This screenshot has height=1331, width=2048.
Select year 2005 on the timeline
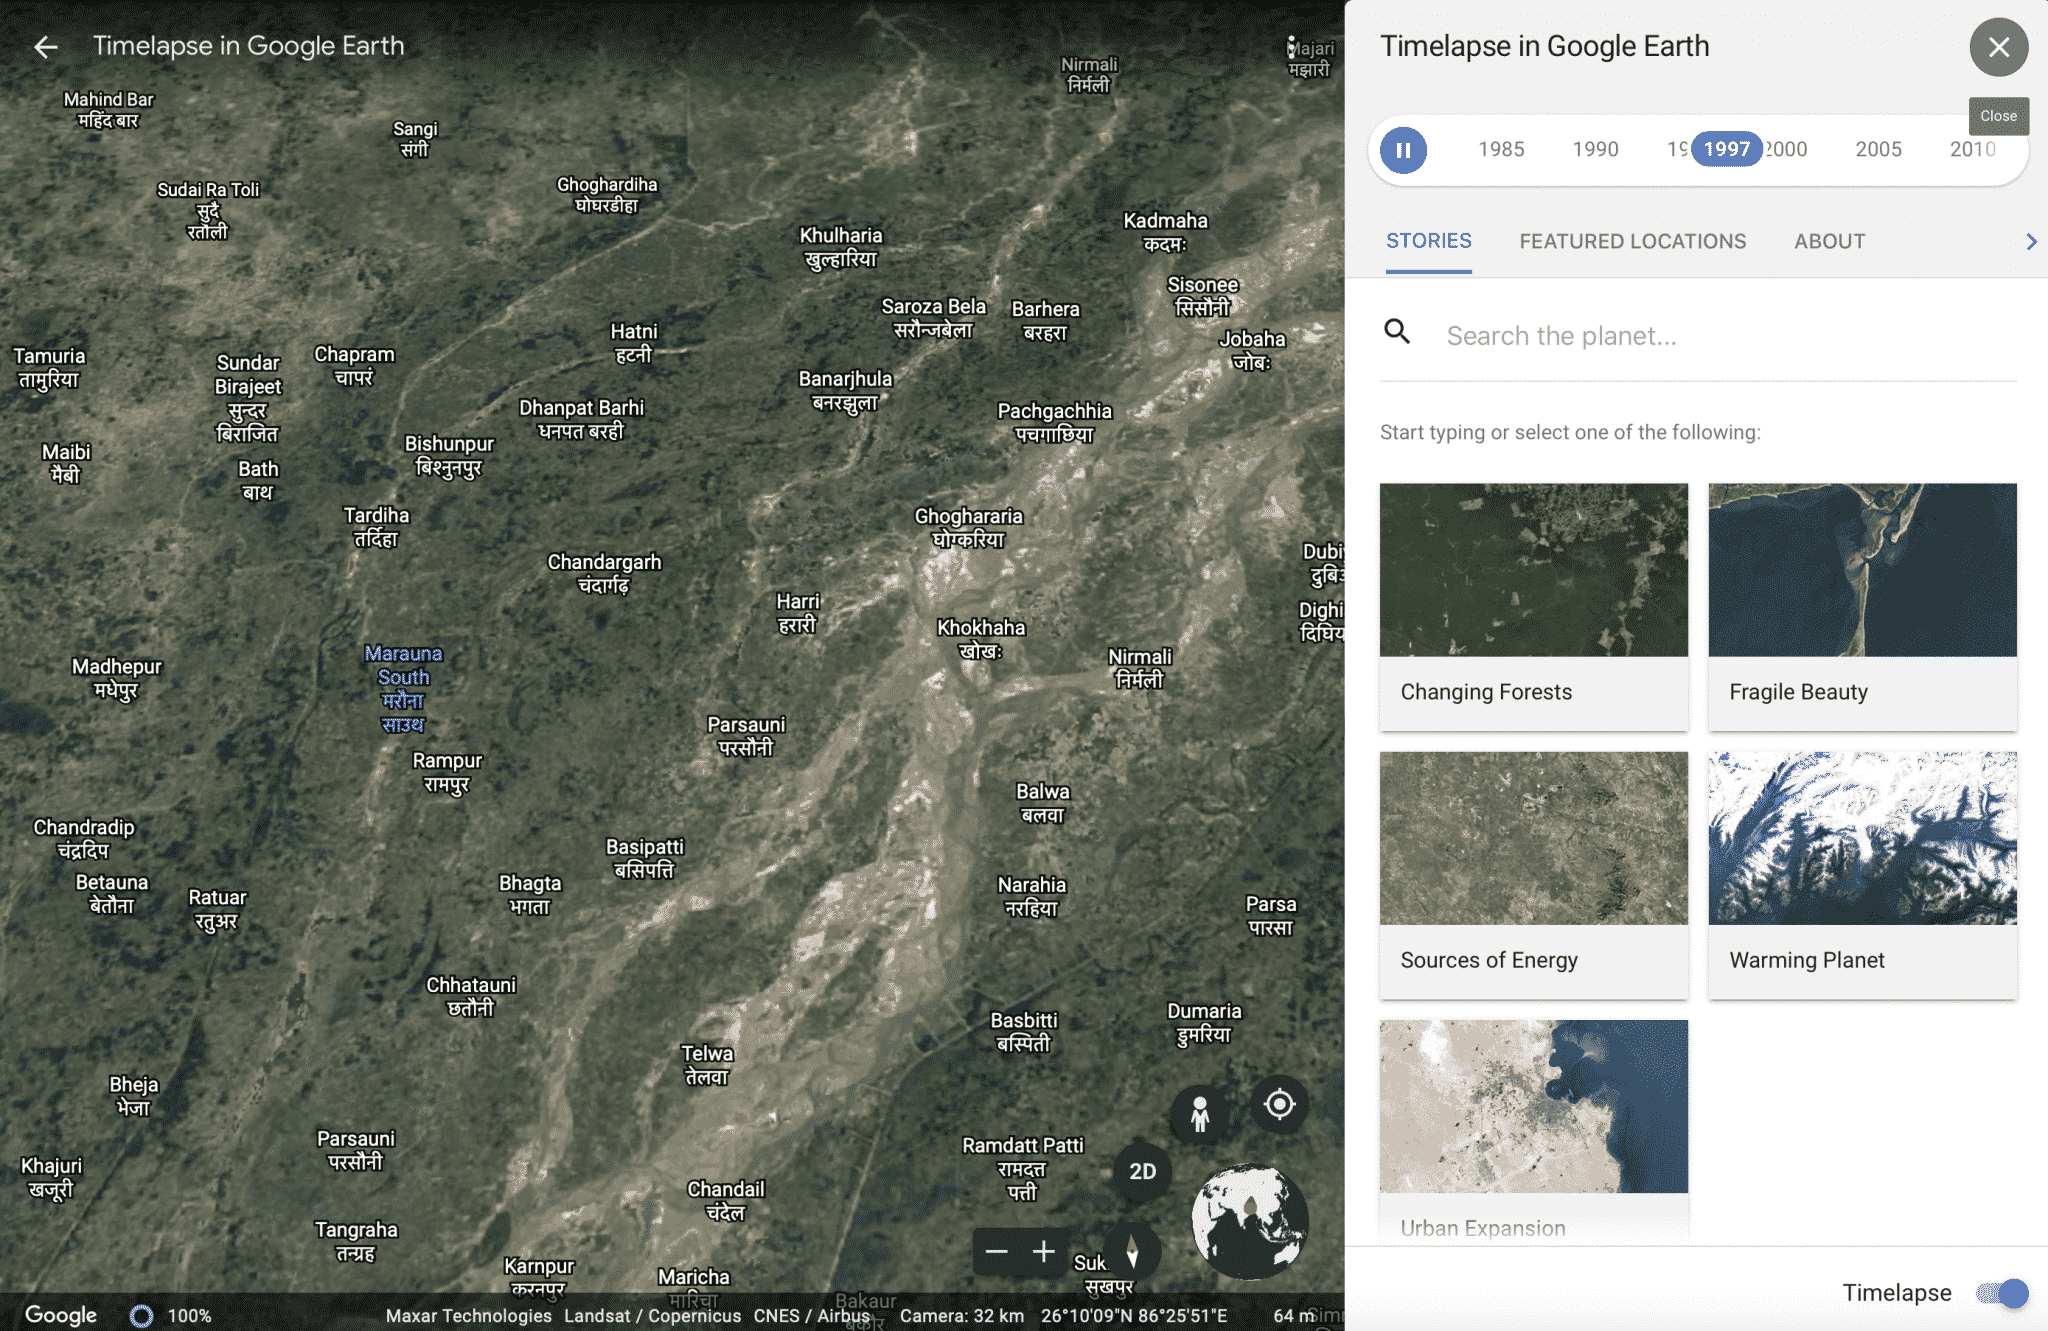pyautogui.click(x=1878, y=150)
